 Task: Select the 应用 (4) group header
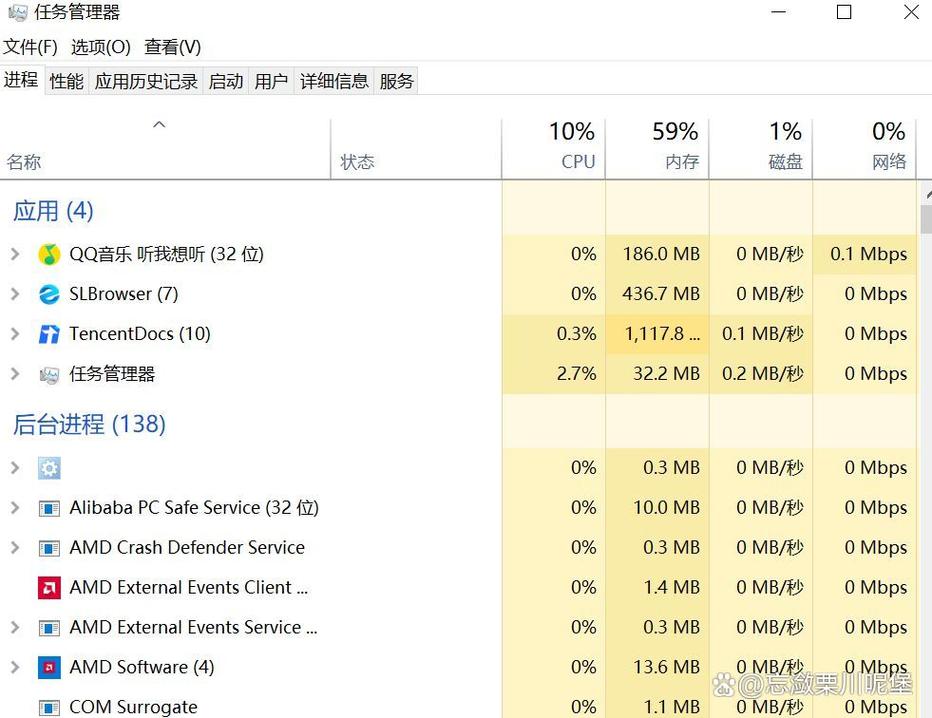(x=53, y=211)
